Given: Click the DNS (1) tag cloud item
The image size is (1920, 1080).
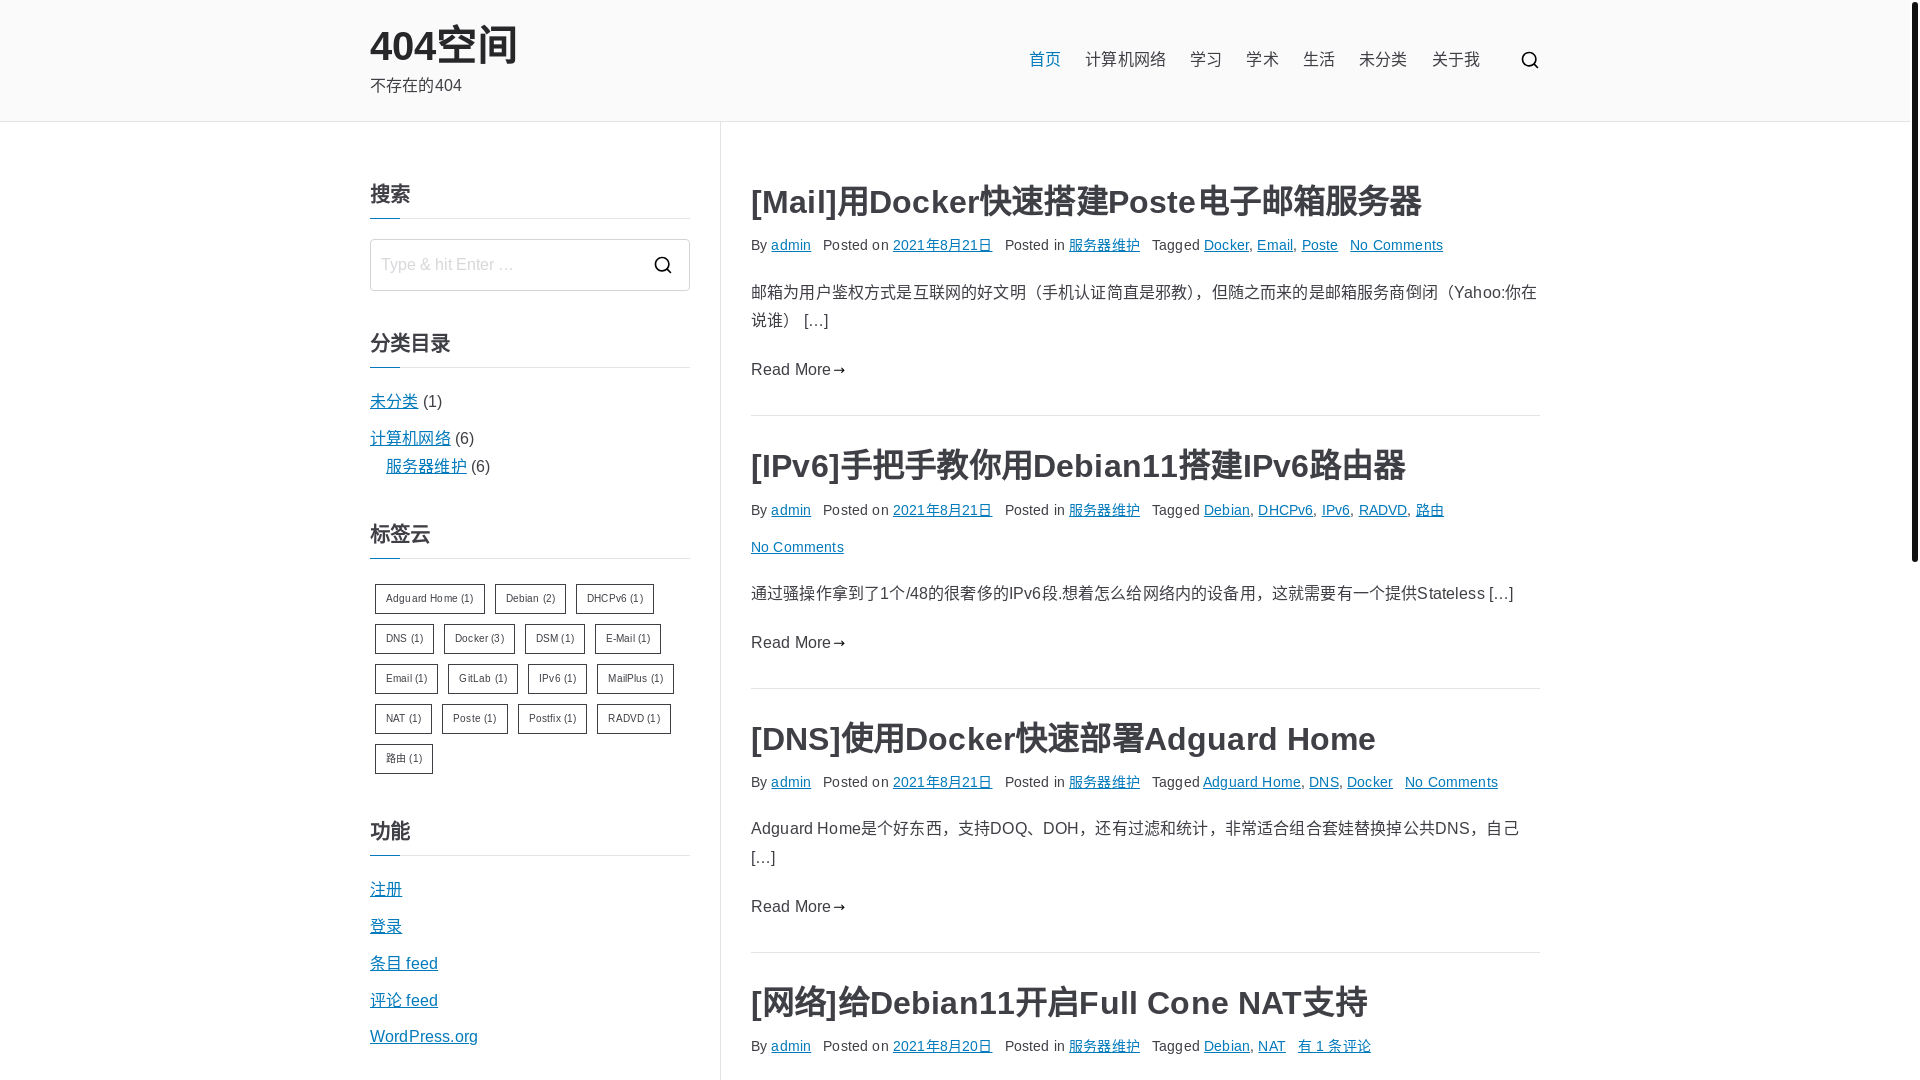Looking at the screenshot, I should point(404,639).
